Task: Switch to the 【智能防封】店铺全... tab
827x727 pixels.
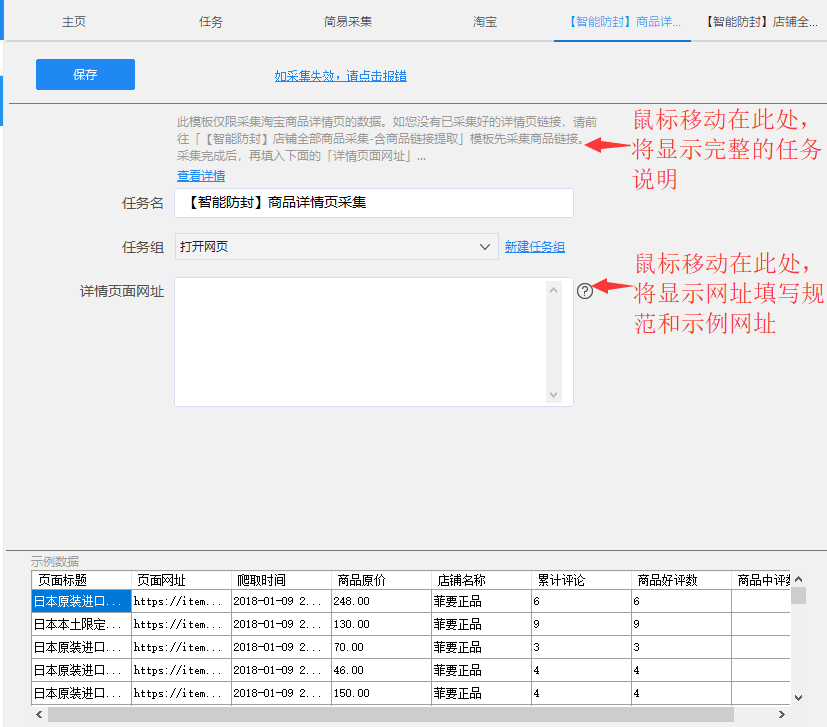Action: [759, 22]
